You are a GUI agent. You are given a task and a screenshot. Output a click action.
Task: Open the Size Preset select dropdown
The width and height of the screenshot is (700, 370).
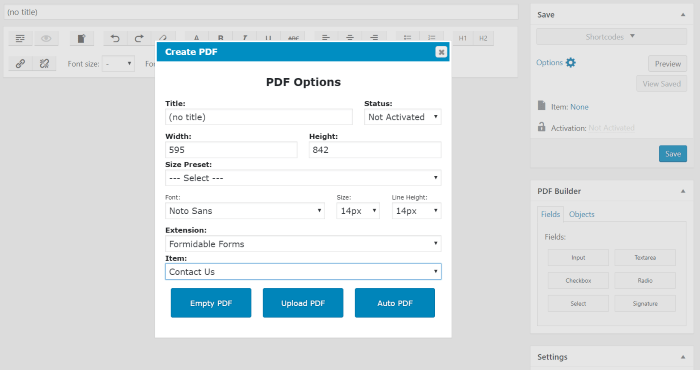[303, 178]
